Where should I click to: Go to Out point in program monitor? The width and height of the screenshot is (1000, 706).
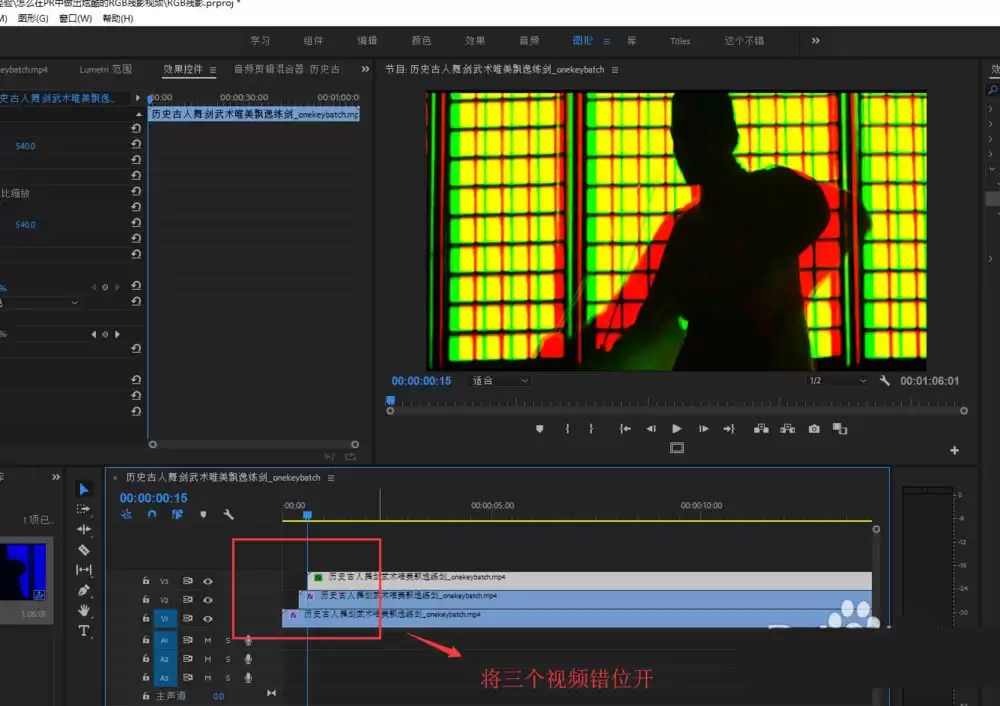729,429
